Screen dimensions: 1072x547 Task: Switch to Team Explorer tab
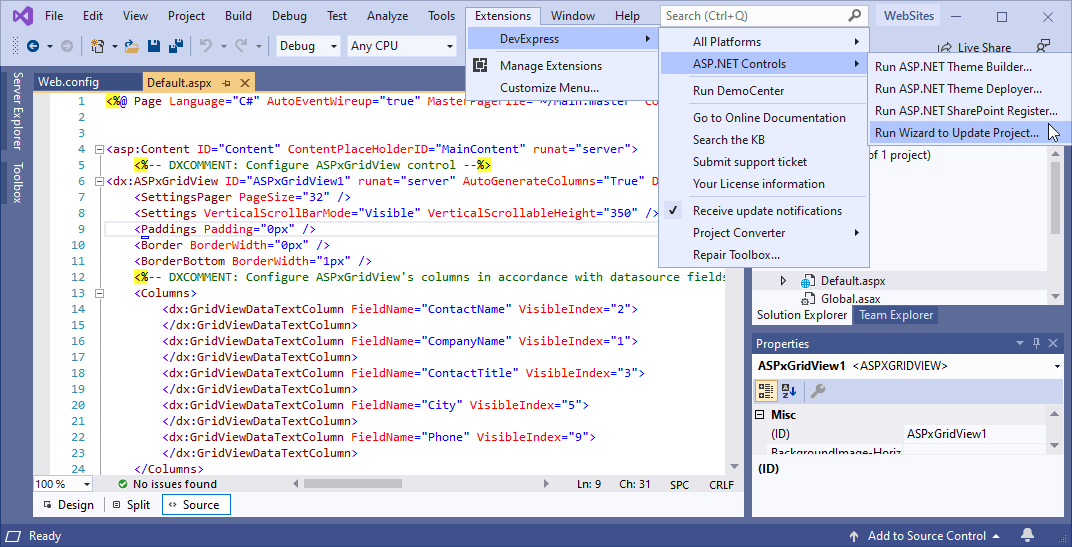point(896,315)
